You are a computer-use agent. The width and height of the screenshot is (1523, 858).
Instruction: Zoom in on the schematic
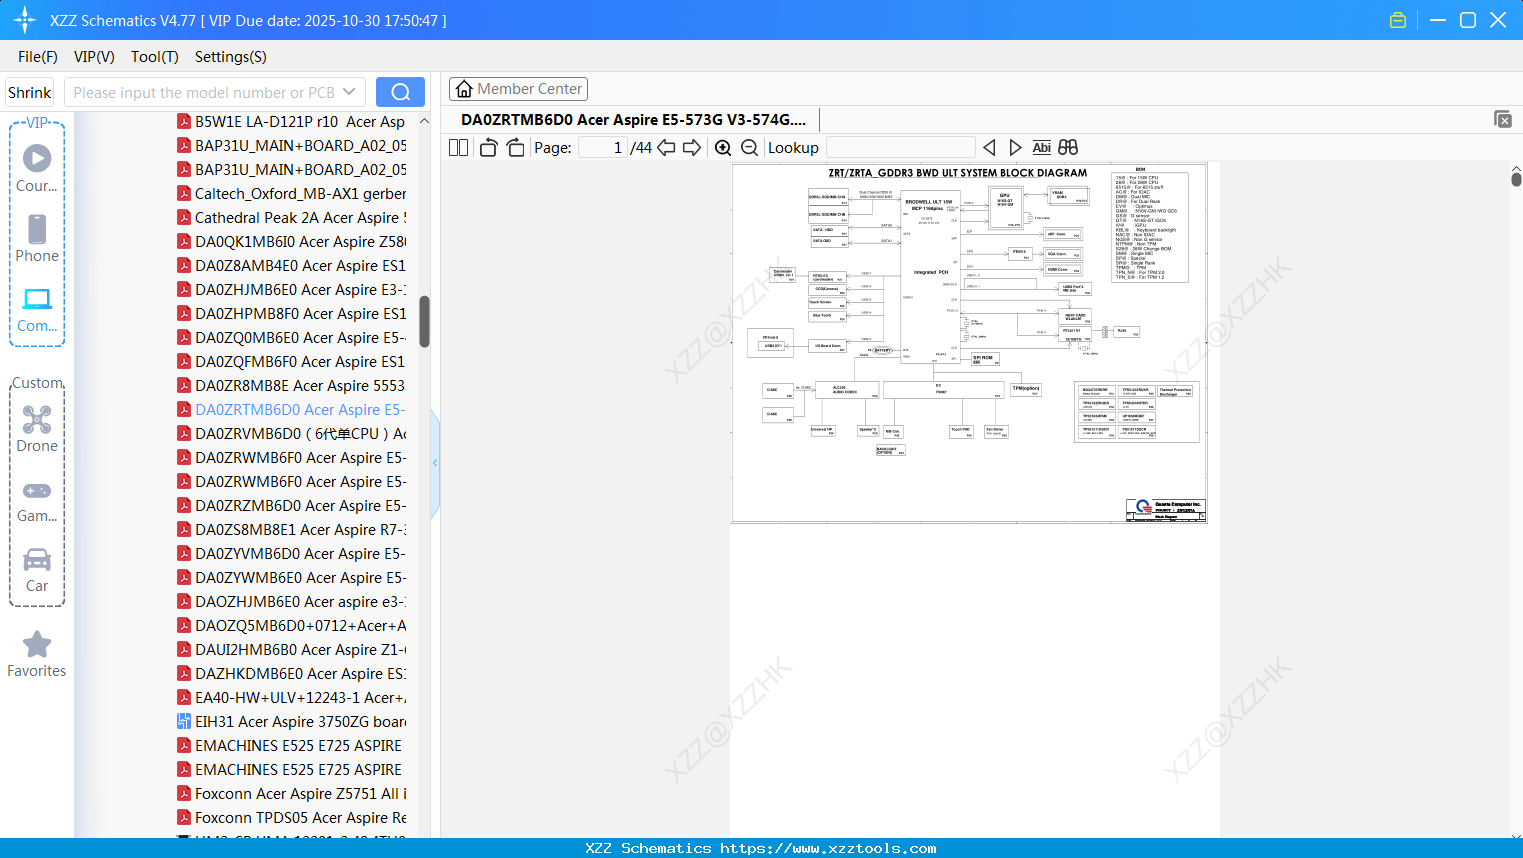click(723, 148)
